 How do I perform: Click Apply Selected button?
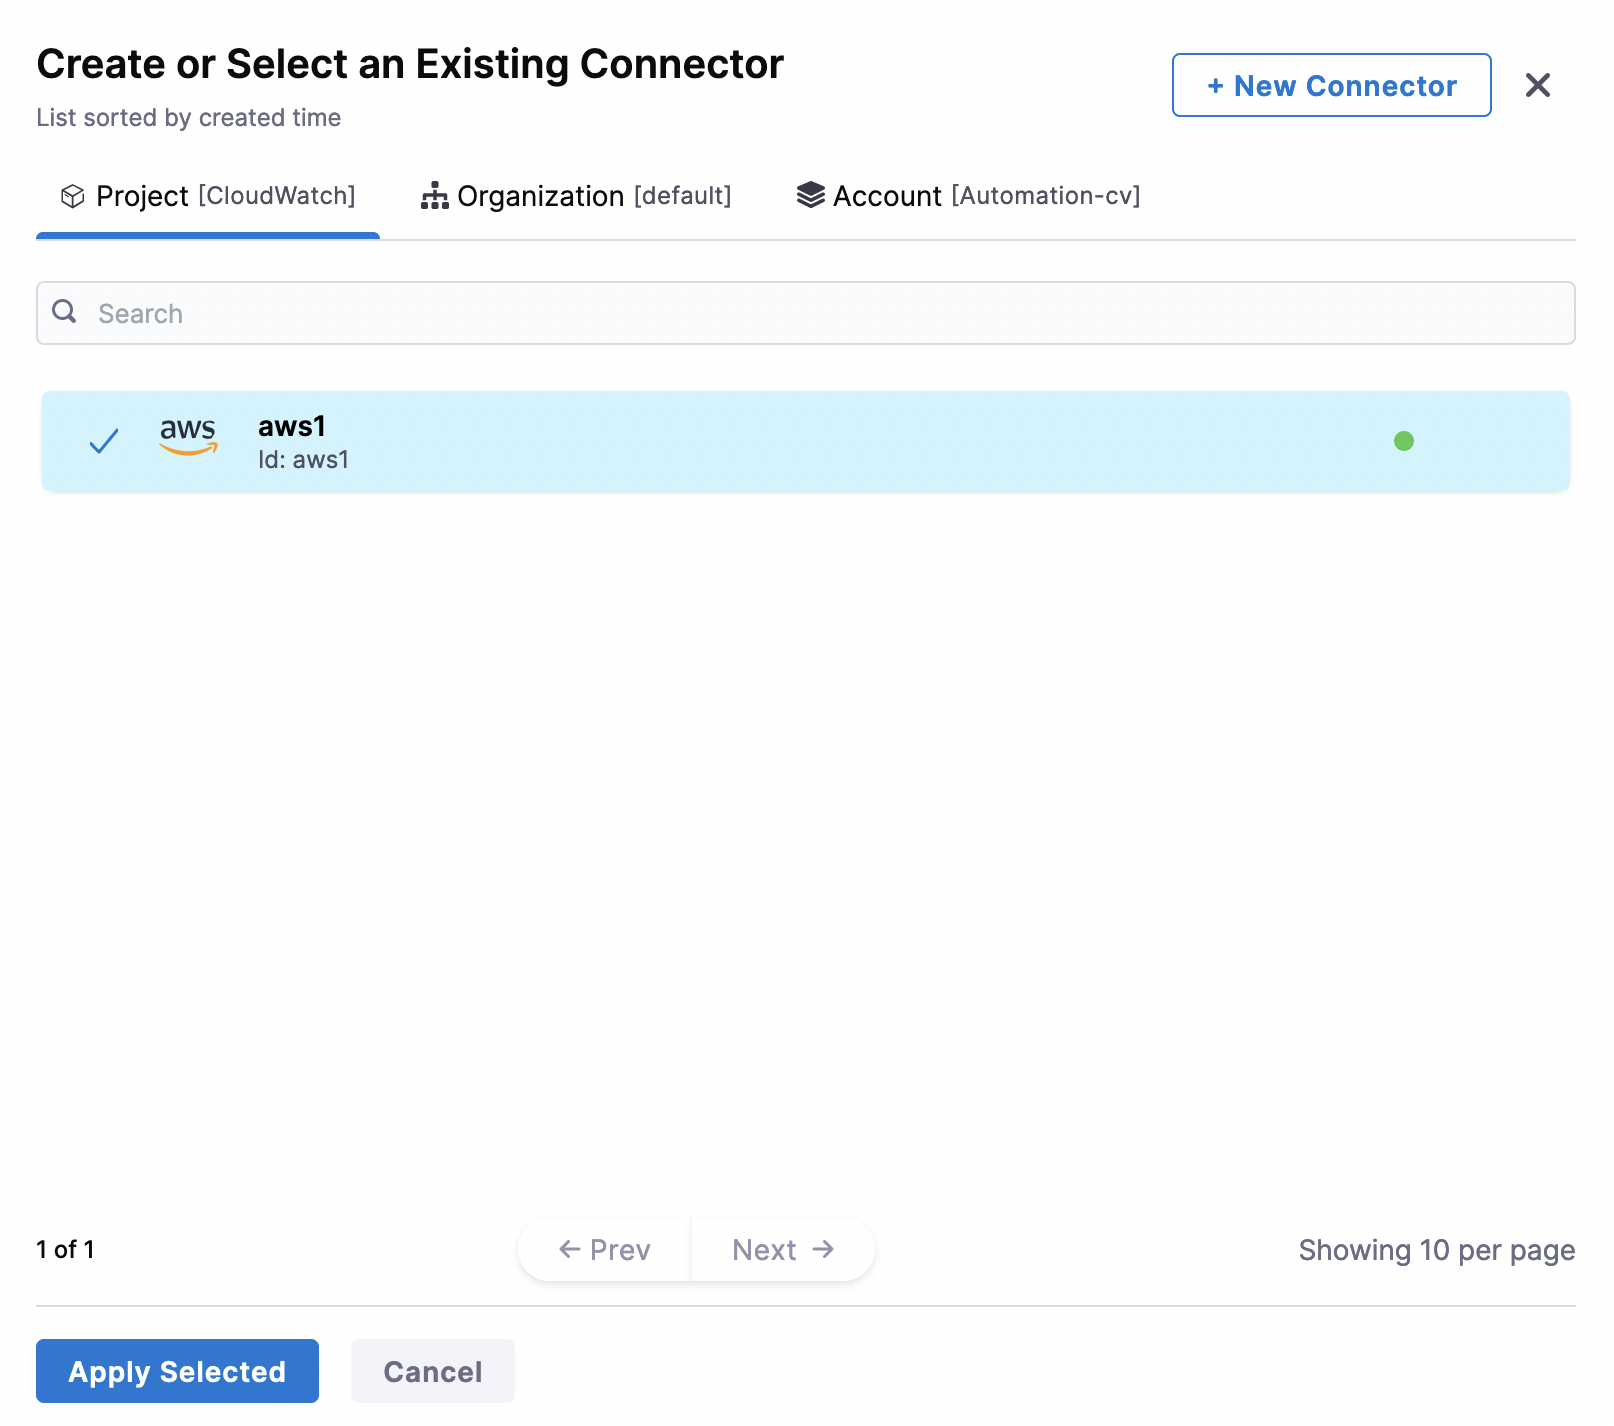click(177, 1371)
